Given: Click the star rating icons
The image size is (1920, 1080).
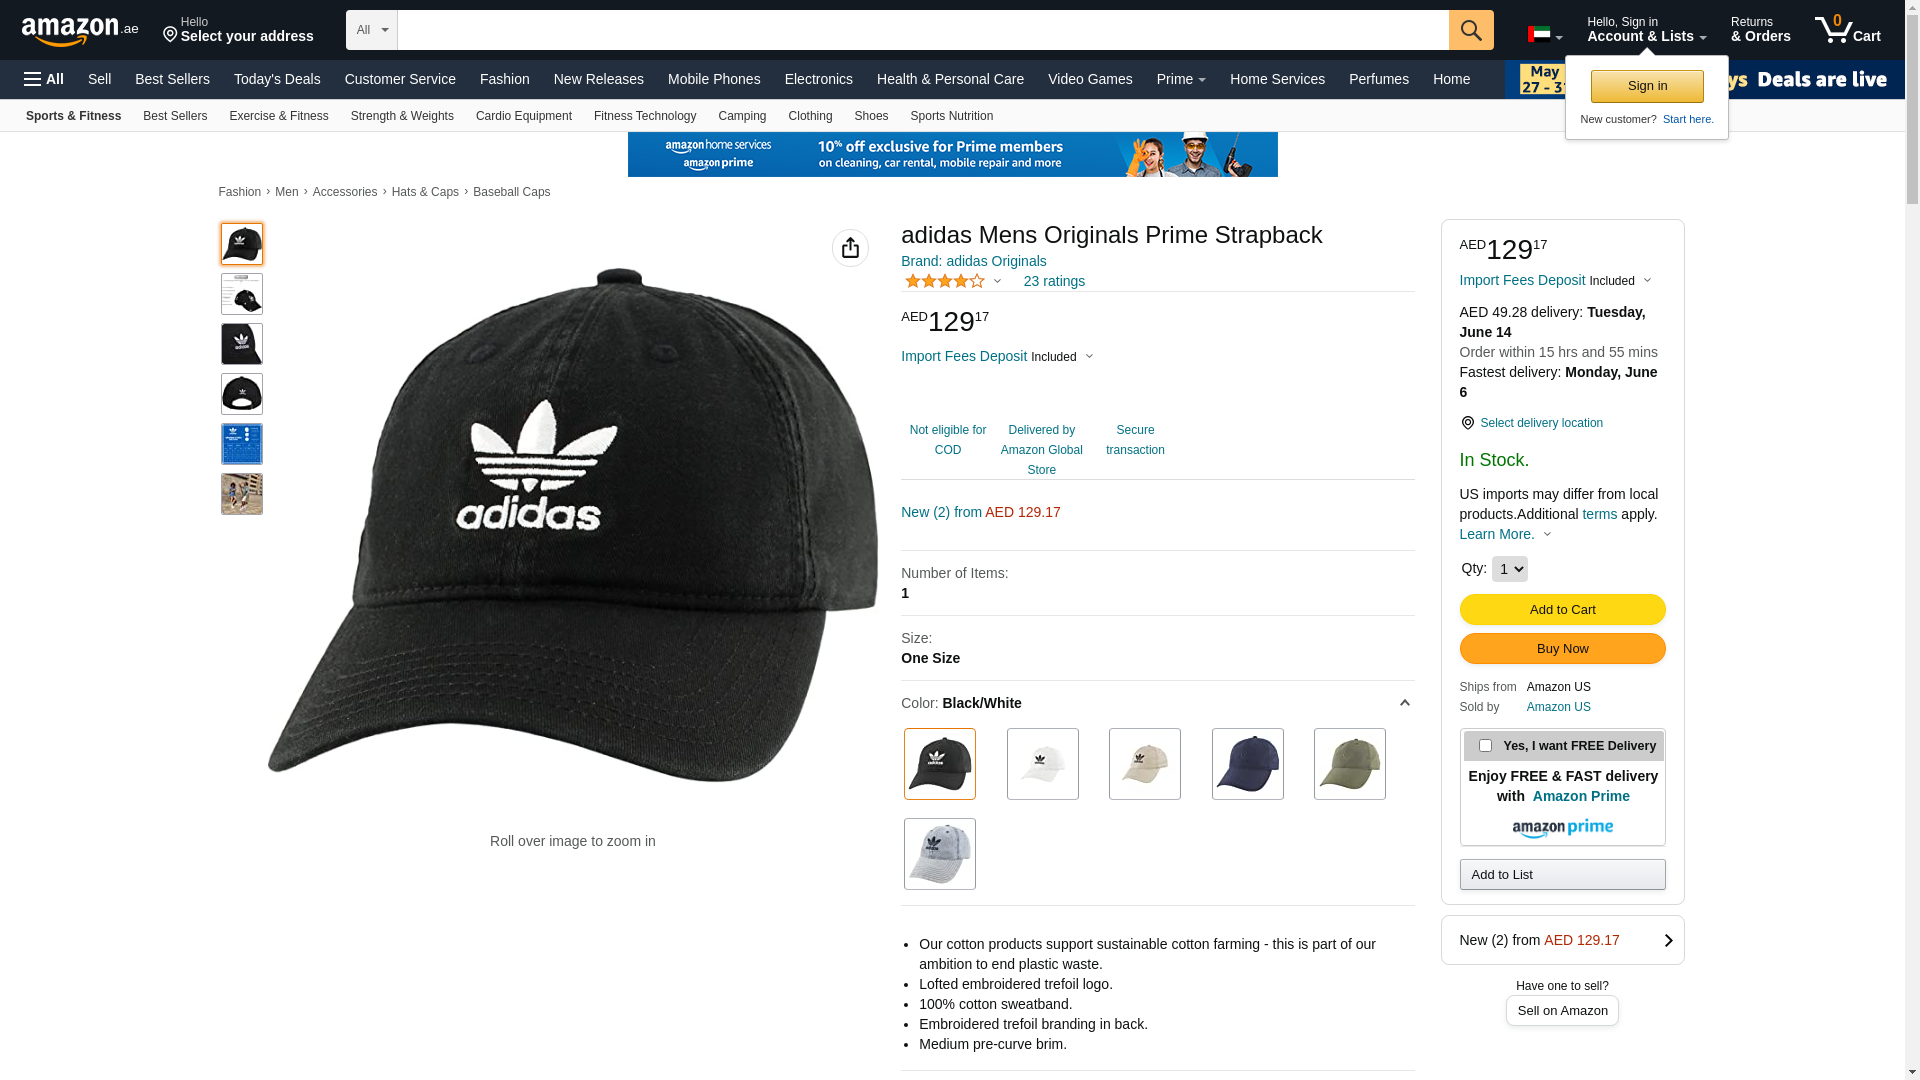Looking at the screenshot, I should point(945,282).
